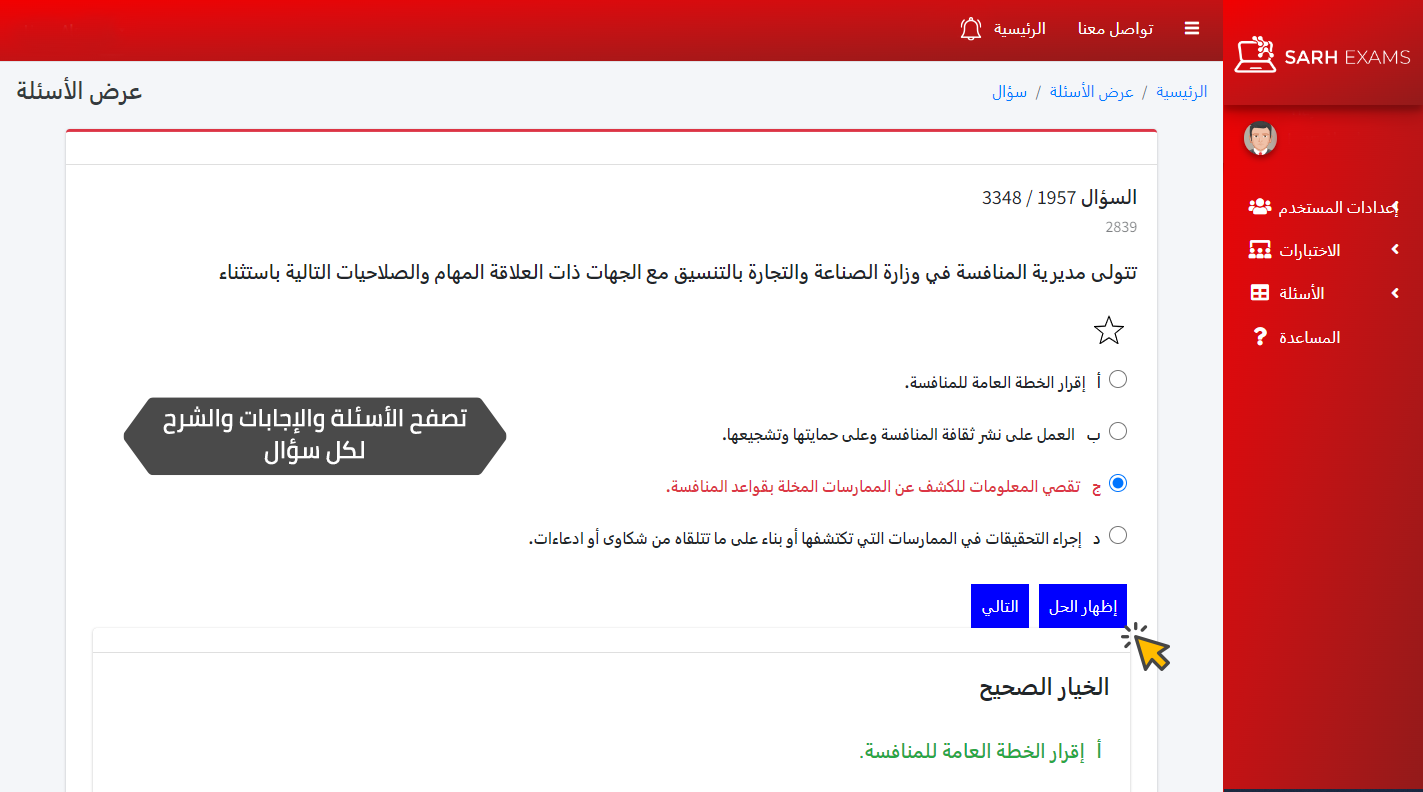Open عرض الأسئلة breadcrumb link
1423x792 pixels.
click(1091, 92)
